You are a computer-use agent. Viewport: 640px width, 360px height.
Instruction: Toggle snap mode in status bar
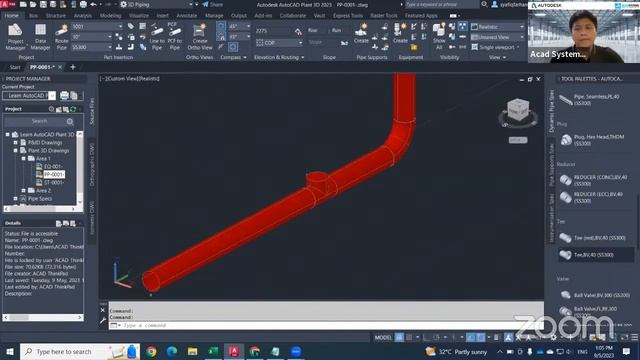click(x=409, y=338)
